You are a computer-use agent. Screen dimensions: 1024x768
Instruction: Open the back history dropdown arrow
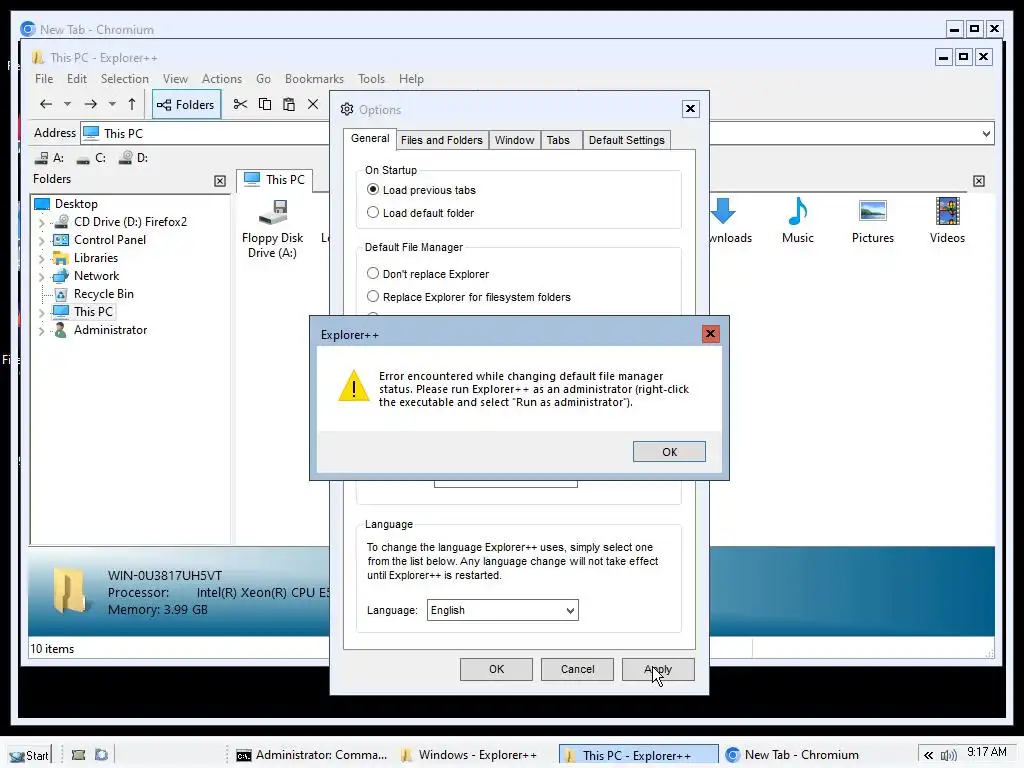(x=67, y=104)
